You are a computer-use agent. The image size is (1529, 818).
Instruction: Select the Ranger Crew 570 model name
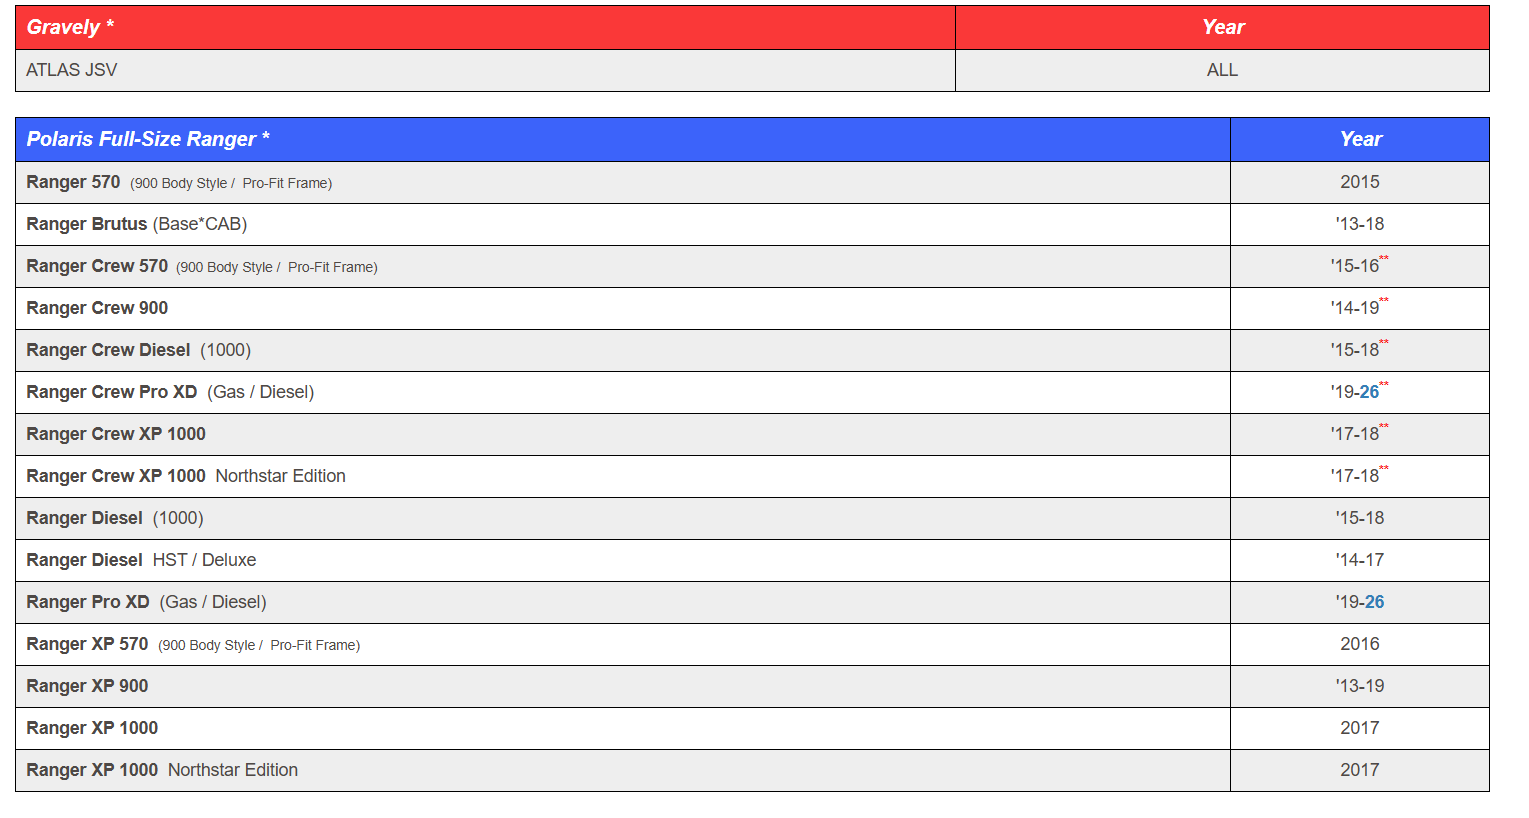tap(97, 266)
